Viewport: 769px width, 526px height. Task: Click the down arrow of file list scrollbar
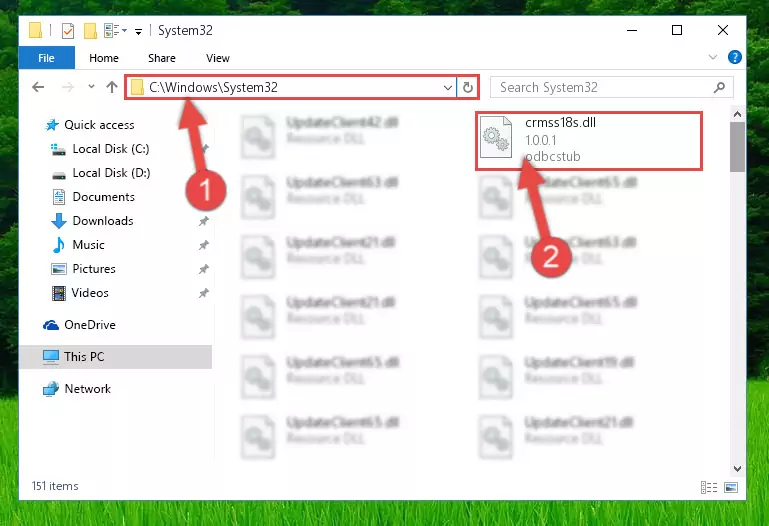pyautogui.click(x=737, y=469)
